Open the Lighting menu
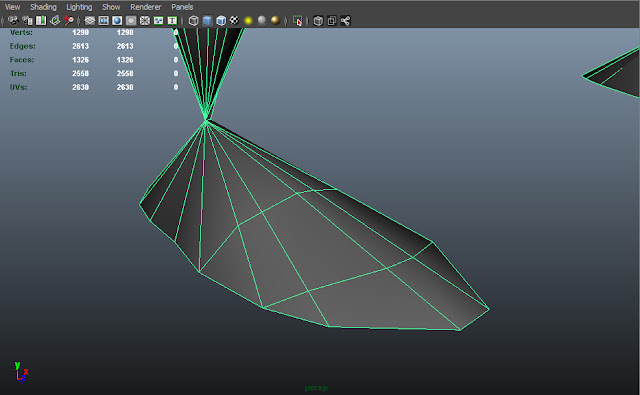640x395 pixels. (x=79, y=7)
